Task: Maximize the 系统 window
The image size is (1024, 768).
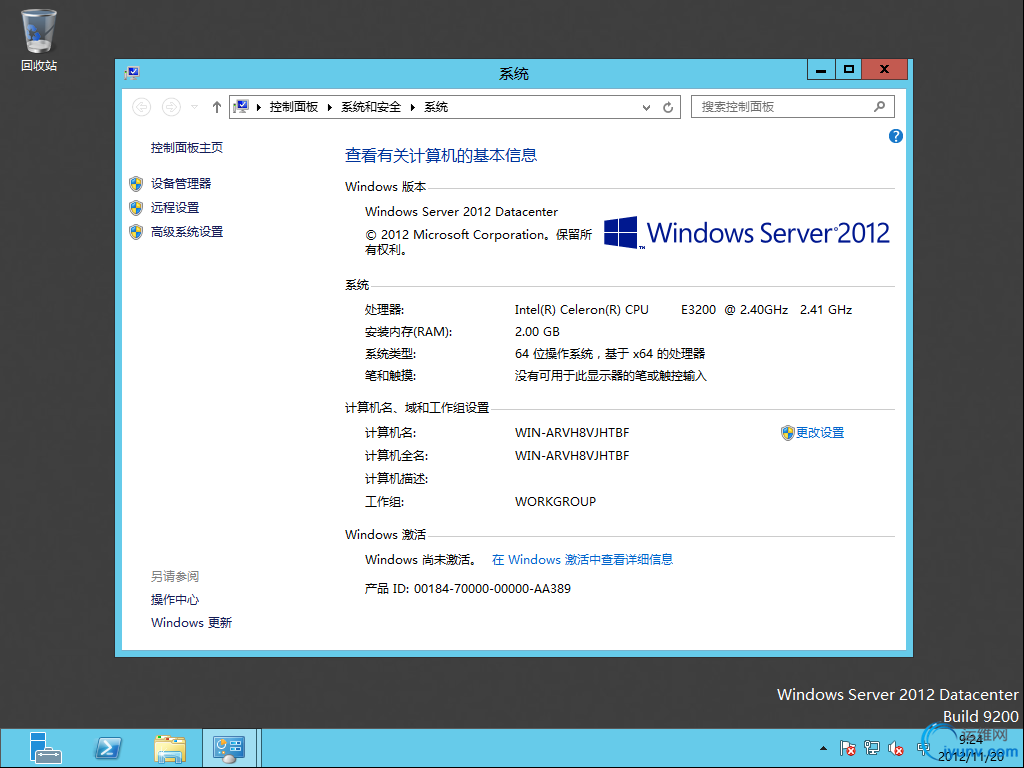Action: point(848,69)
